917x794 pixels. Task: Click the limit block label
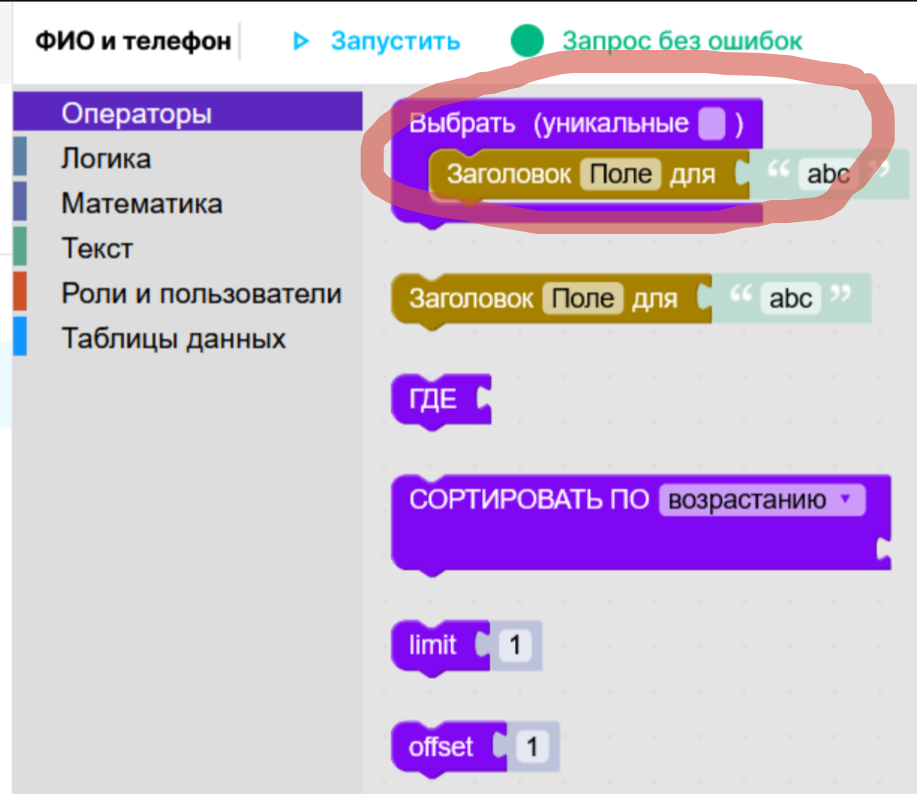click(x=432, y=645)
